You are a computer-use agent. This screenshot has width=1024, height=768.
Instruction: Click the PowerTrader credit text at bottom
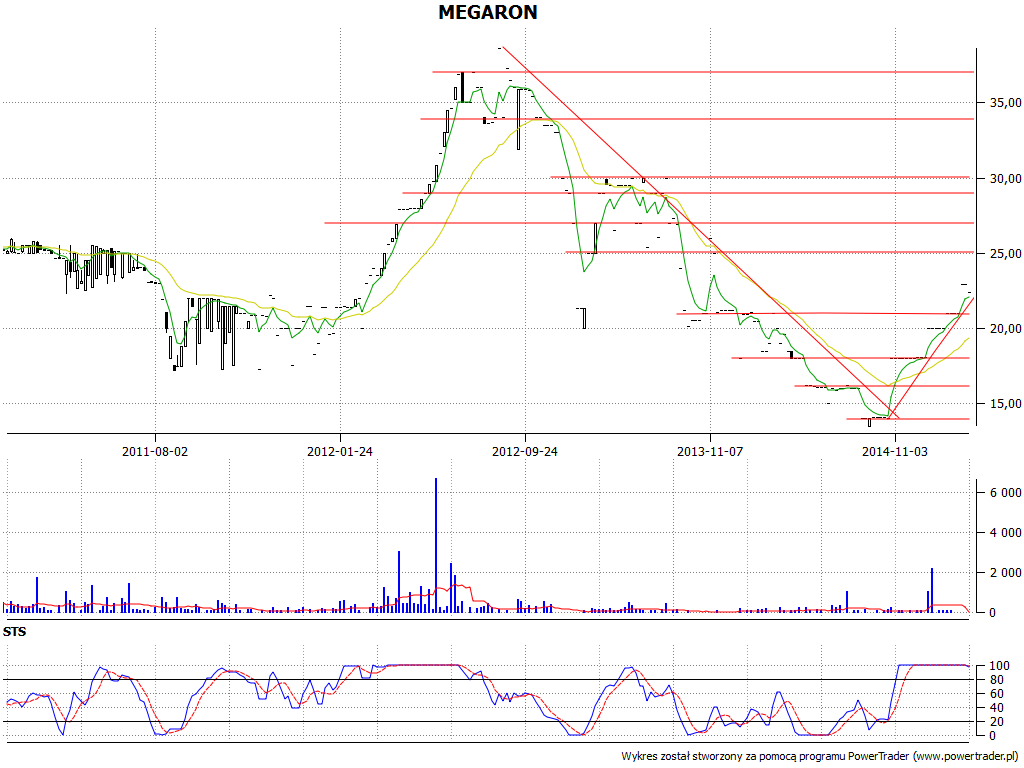click(x=821, y=756)
